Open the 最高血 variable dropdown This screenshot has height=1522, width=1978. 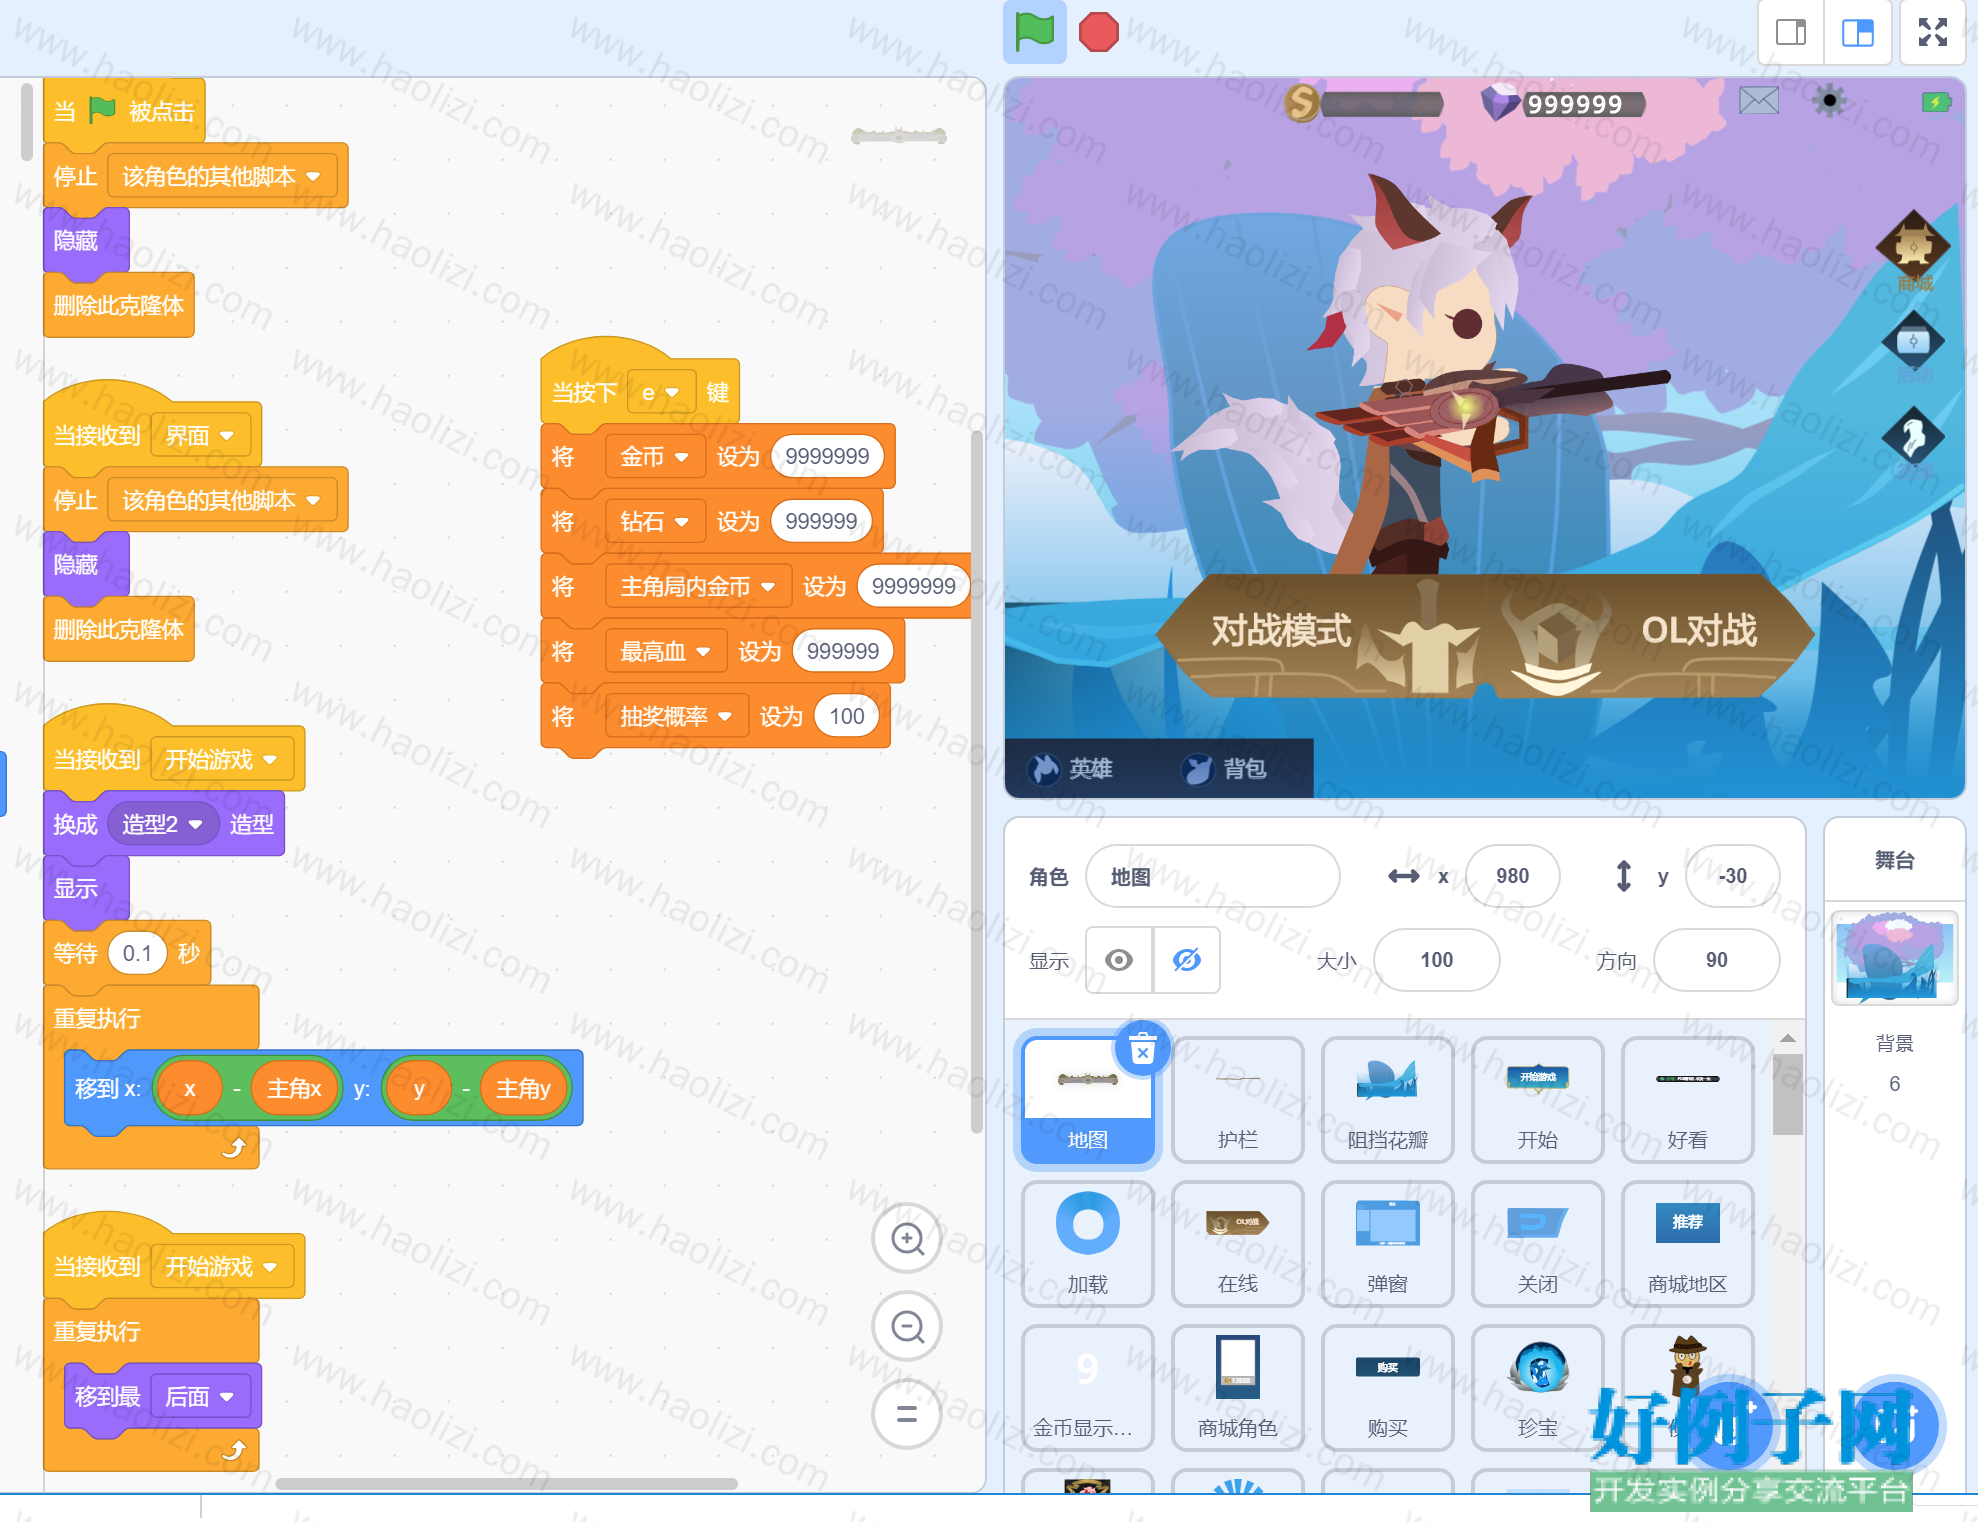(x=665, y=652)
